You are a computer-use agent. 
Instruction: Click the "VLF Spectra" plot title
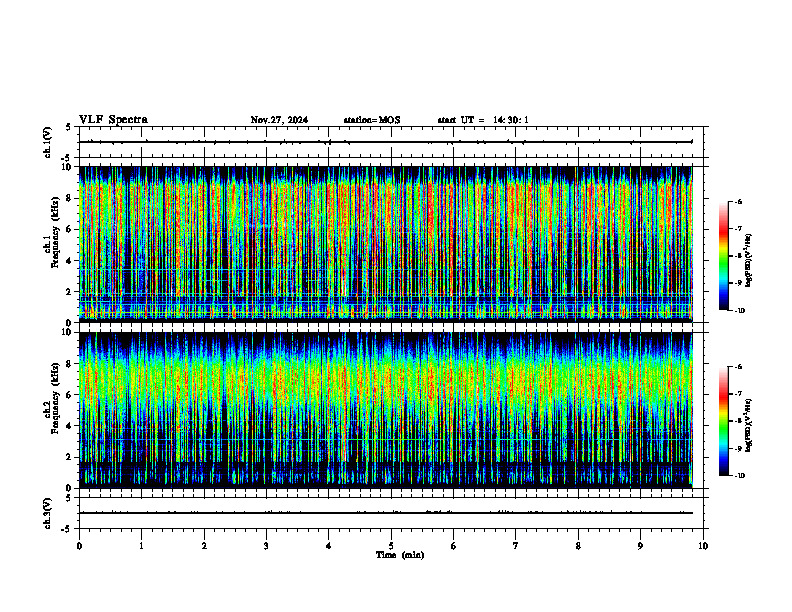(113, 120)
